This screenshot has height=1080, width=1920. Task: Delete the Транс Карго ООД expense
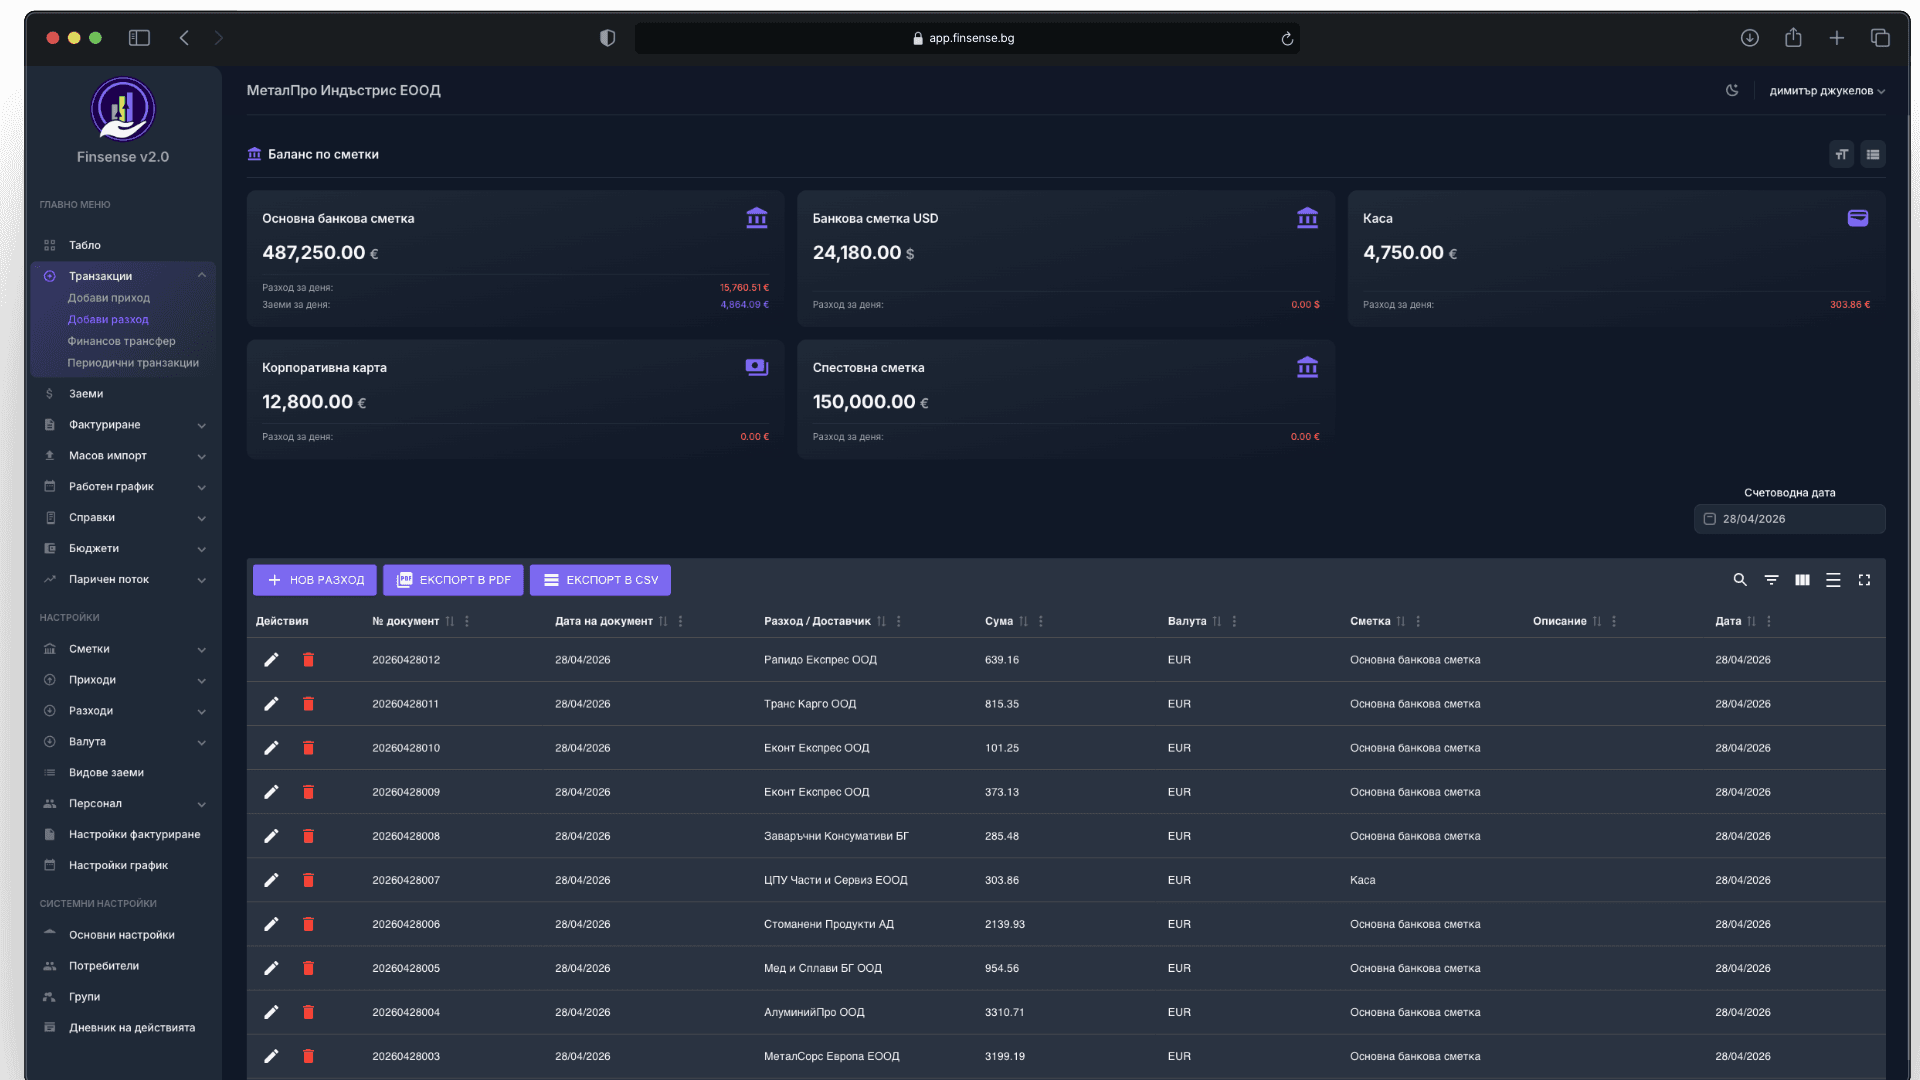click(x=308, y=704)
